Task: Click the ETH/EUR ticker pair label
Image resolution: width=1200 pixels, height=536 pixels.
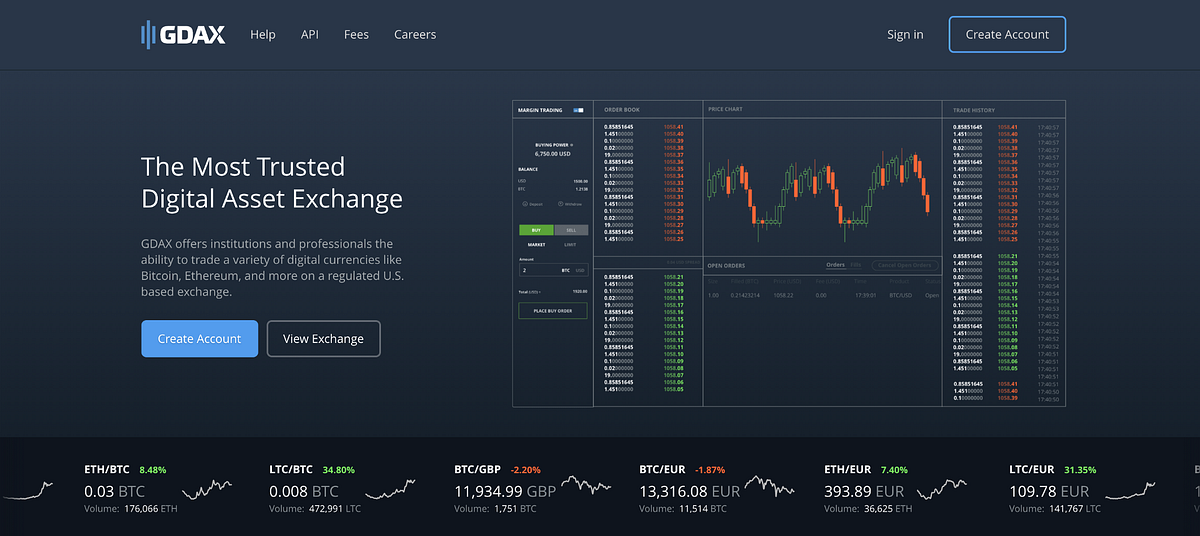Action: pyautogui.click(x=848, y=469)
